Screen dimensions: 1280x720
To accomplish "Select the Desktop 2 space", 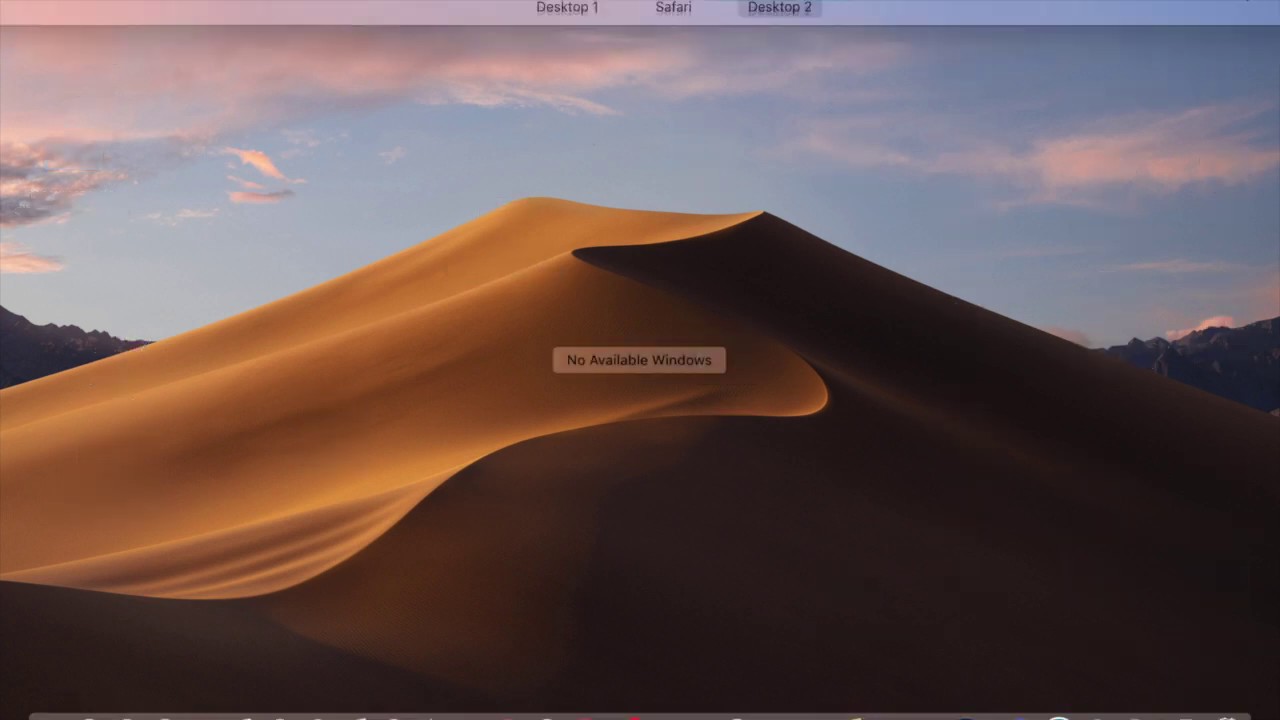I will point(780,8).
